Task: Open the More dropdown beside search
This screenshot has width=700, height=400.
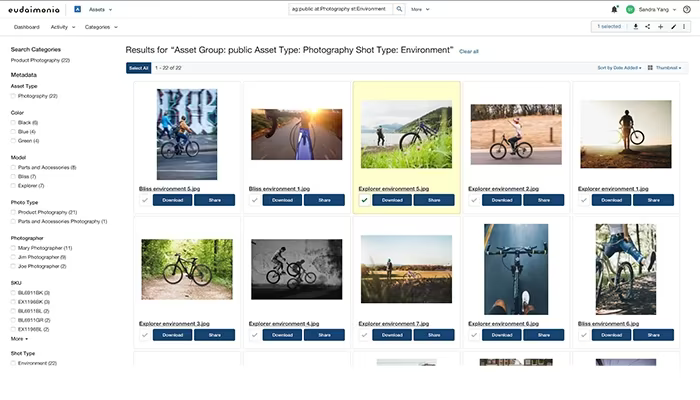Action: 420,9
